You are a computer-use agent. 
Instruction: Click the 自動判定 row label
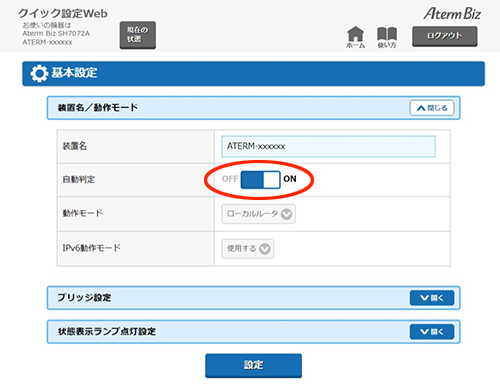(79, 180)
